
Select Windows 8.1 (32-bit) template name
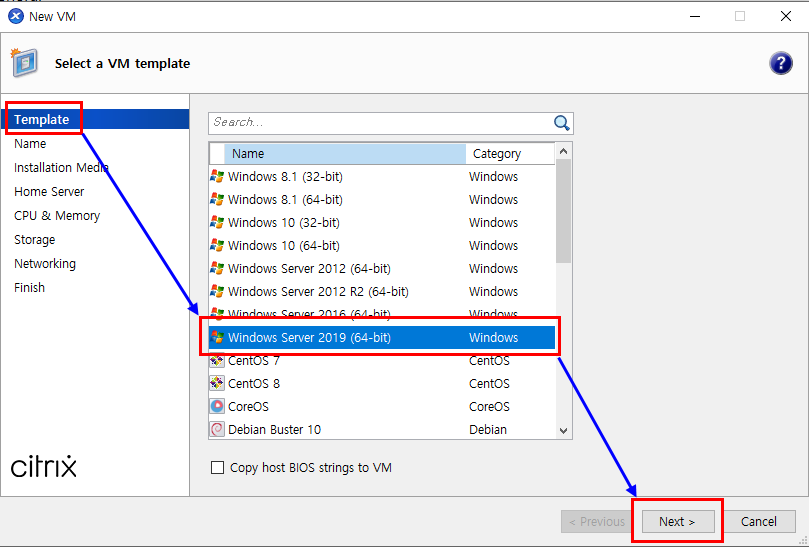coord(285,176)
